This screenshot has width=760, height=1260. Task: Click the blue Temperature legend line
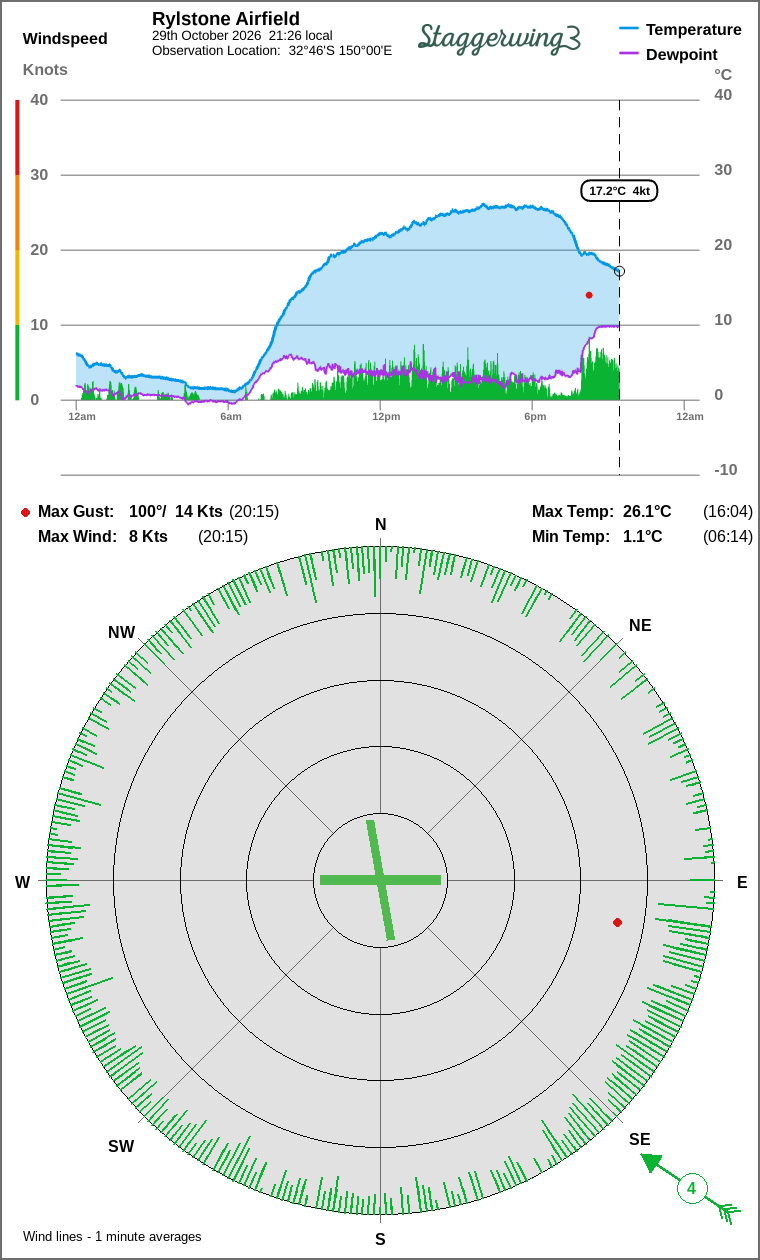point(629,29)
